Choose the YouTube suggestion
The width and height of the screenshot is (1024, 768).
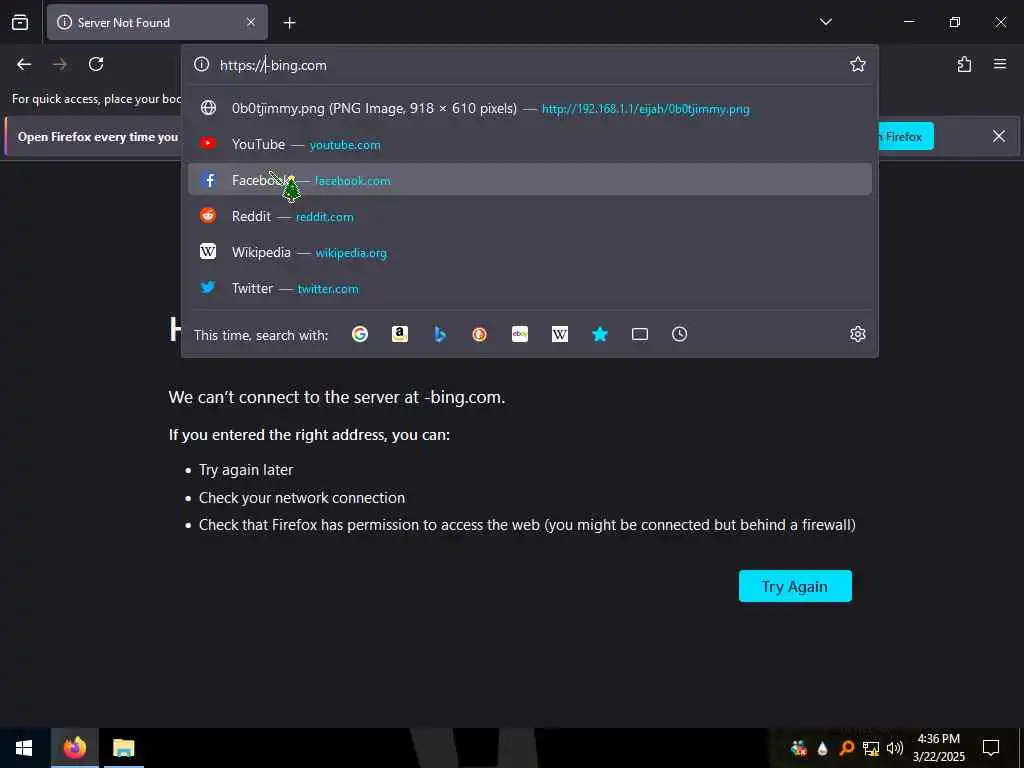click(530, 144)
